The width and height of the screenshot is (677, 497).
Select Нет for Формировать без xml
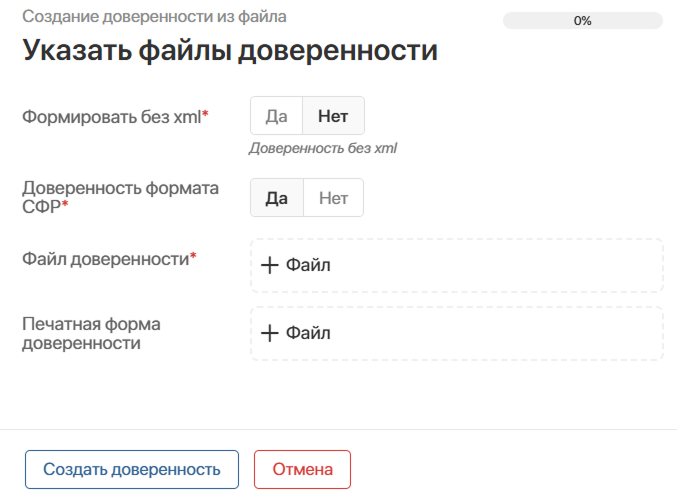[333, 116]
